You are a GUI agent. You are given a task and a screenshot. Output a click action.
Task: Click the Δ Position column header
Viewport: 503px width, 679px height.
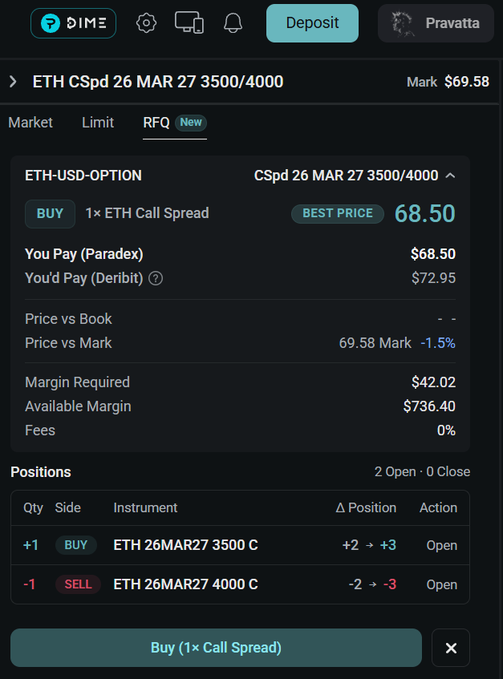point(366,508)
